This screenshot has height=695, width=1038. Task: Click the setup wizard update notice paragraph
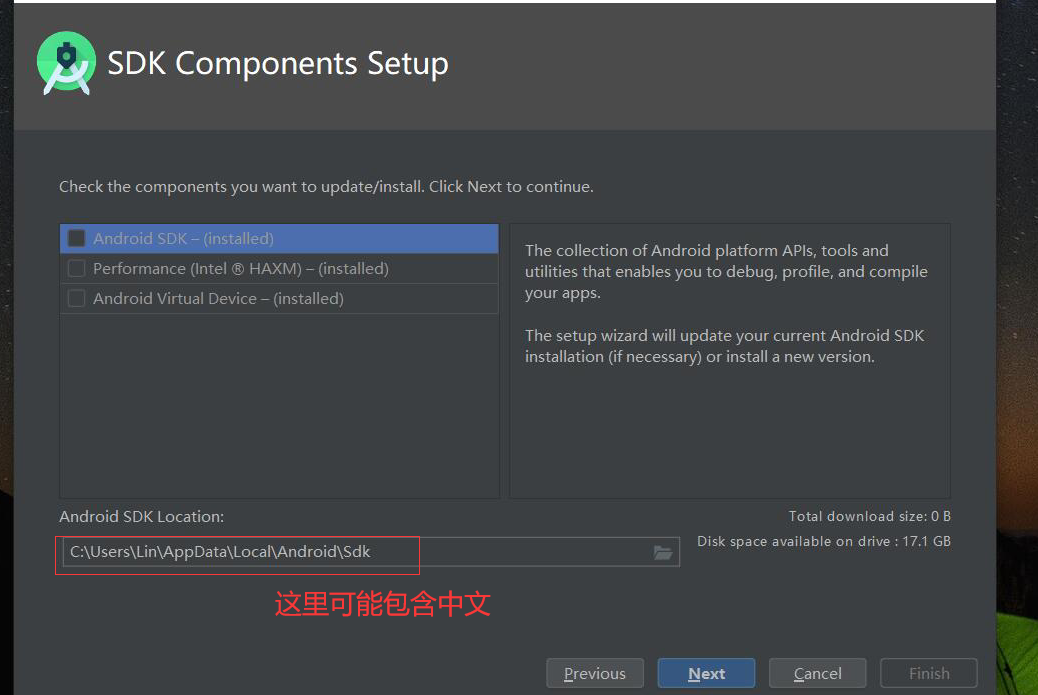point(724,346)
